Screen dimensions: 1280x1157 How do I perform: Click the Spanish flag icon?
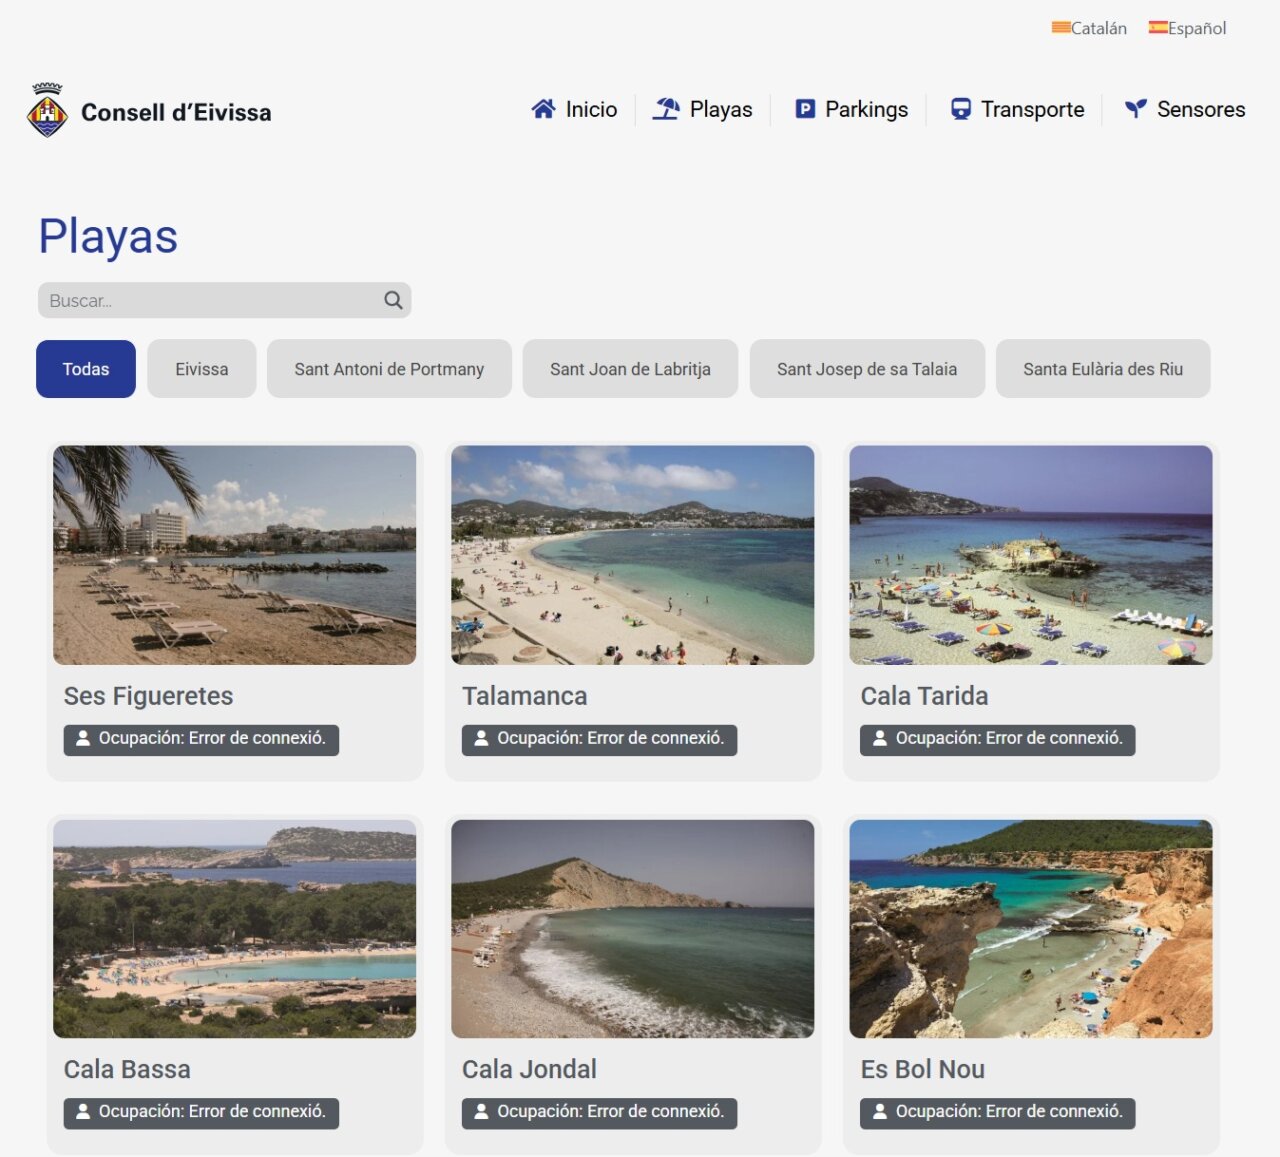coord(1158,28)
